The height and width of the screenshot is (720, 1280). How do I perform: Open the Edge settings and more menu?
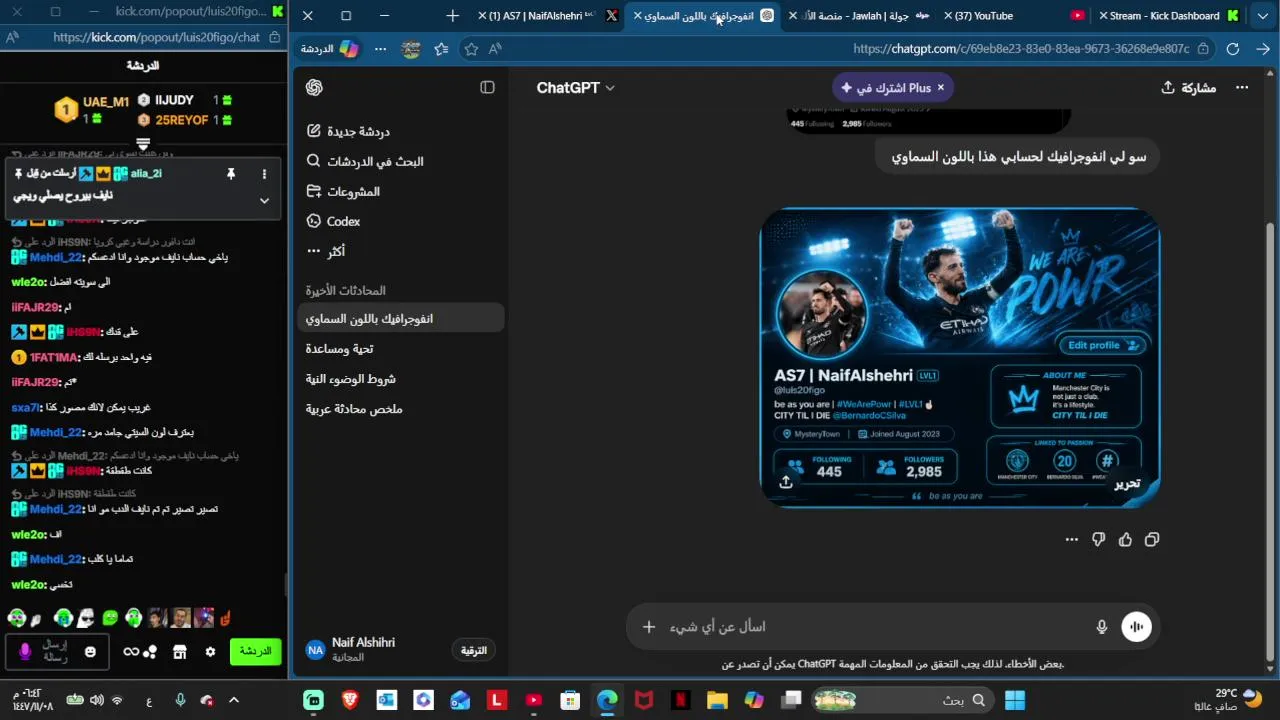380,49
